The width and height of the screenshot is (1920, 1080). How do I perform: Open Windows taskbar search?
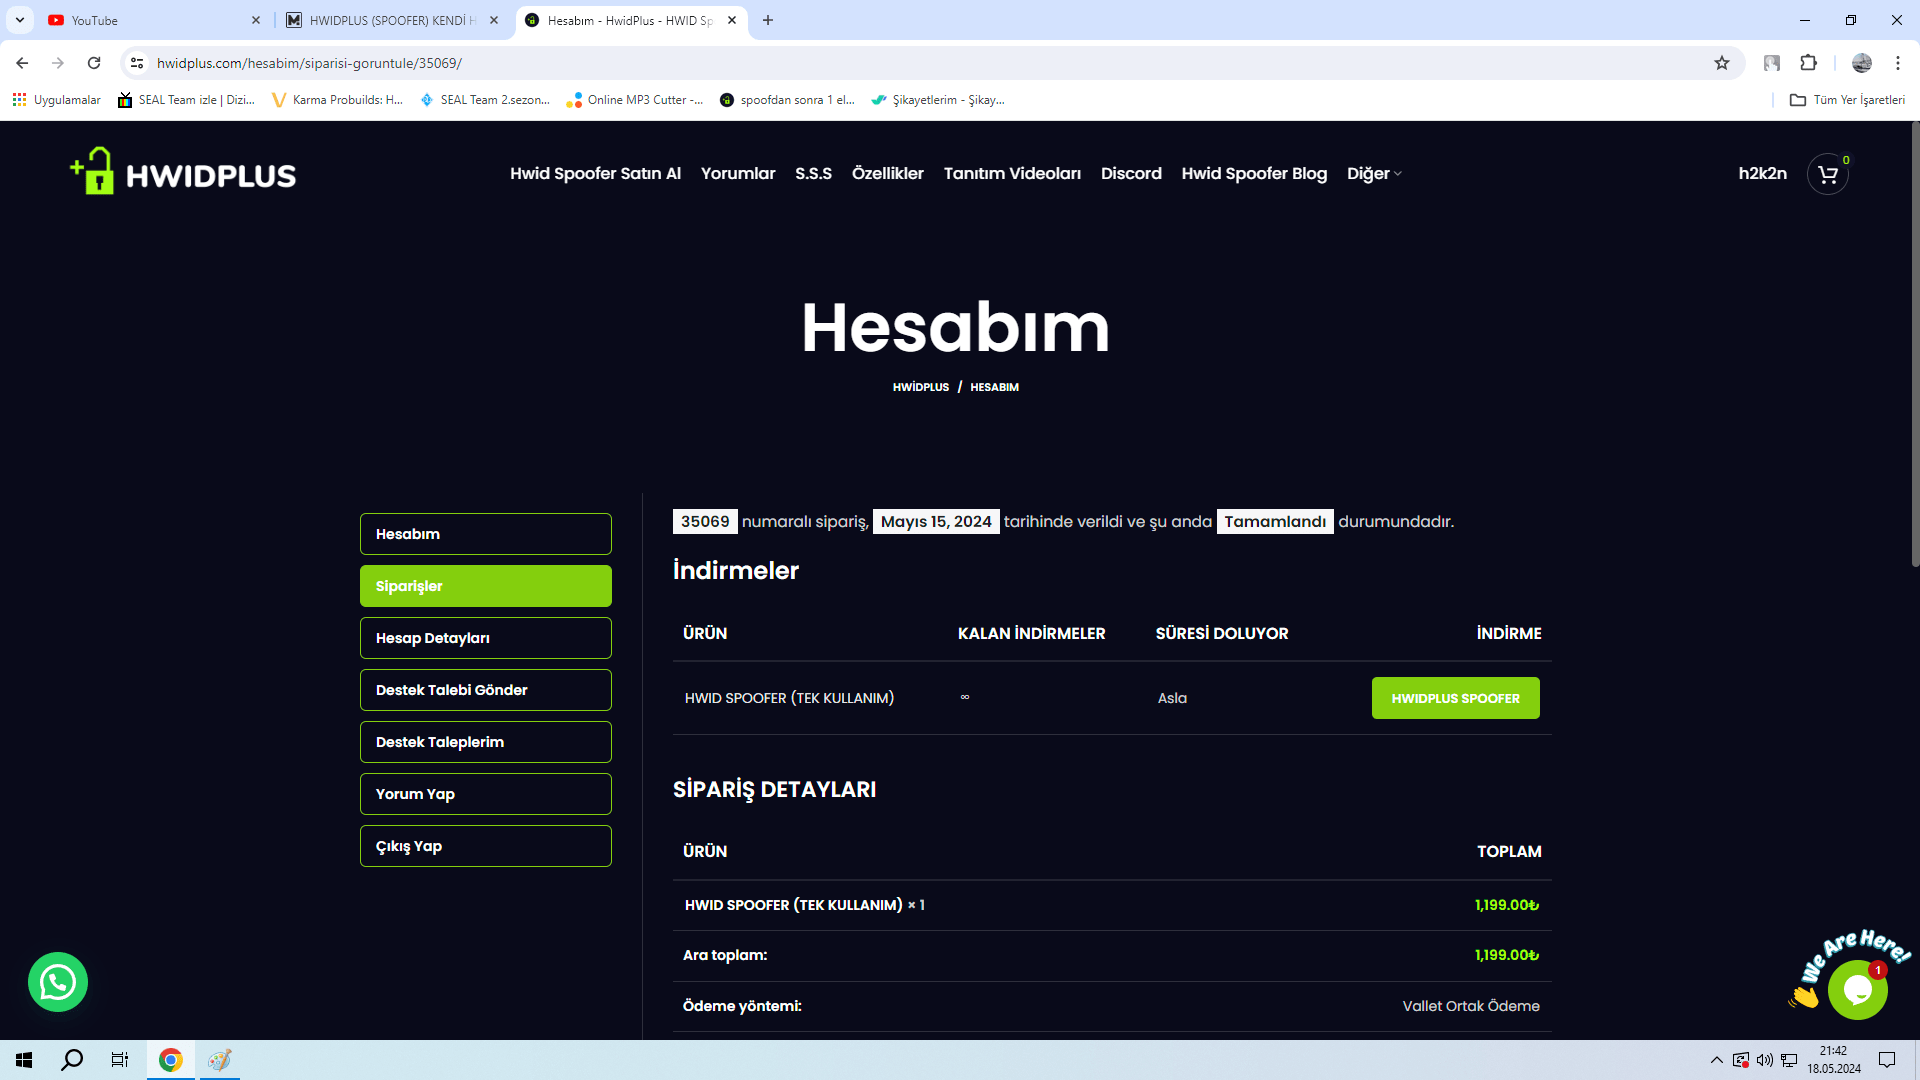pos(72,1060)
